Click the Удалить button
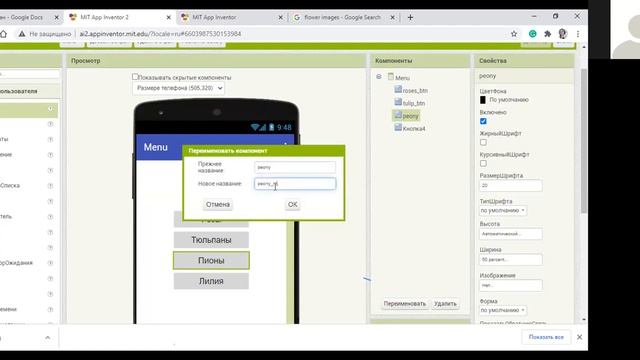The image size is (640, 360). click(x=445, y=304)
